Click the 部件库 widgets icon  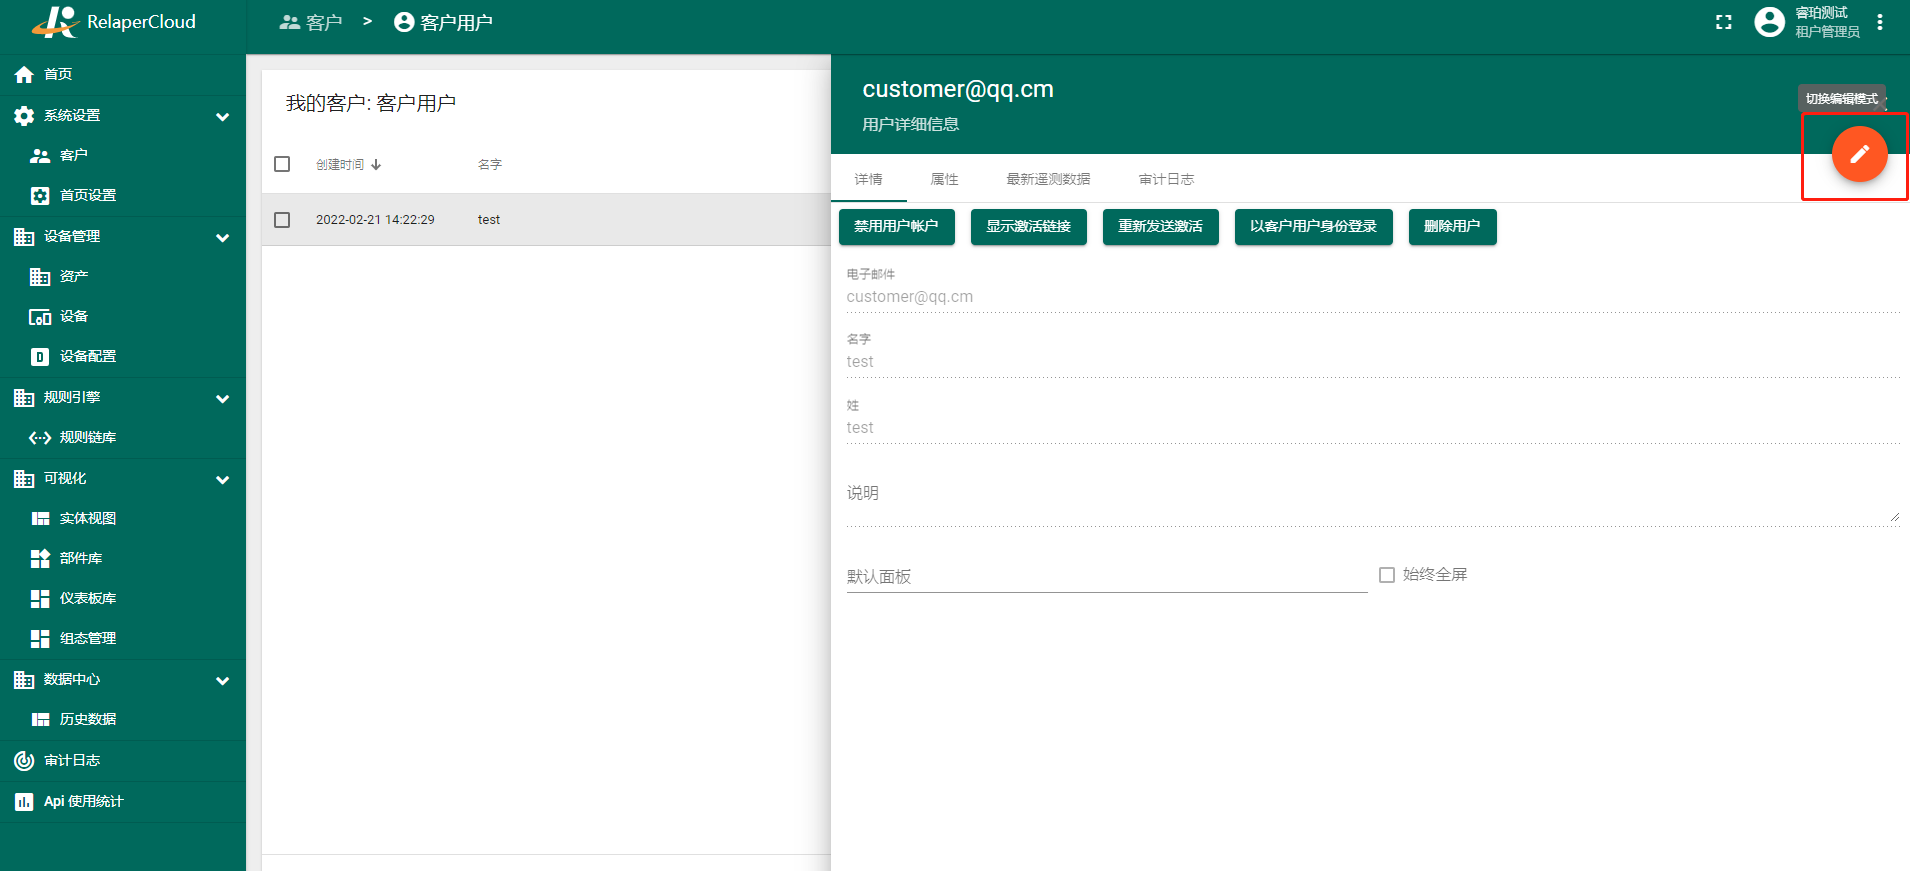click(x=40, y=559)
